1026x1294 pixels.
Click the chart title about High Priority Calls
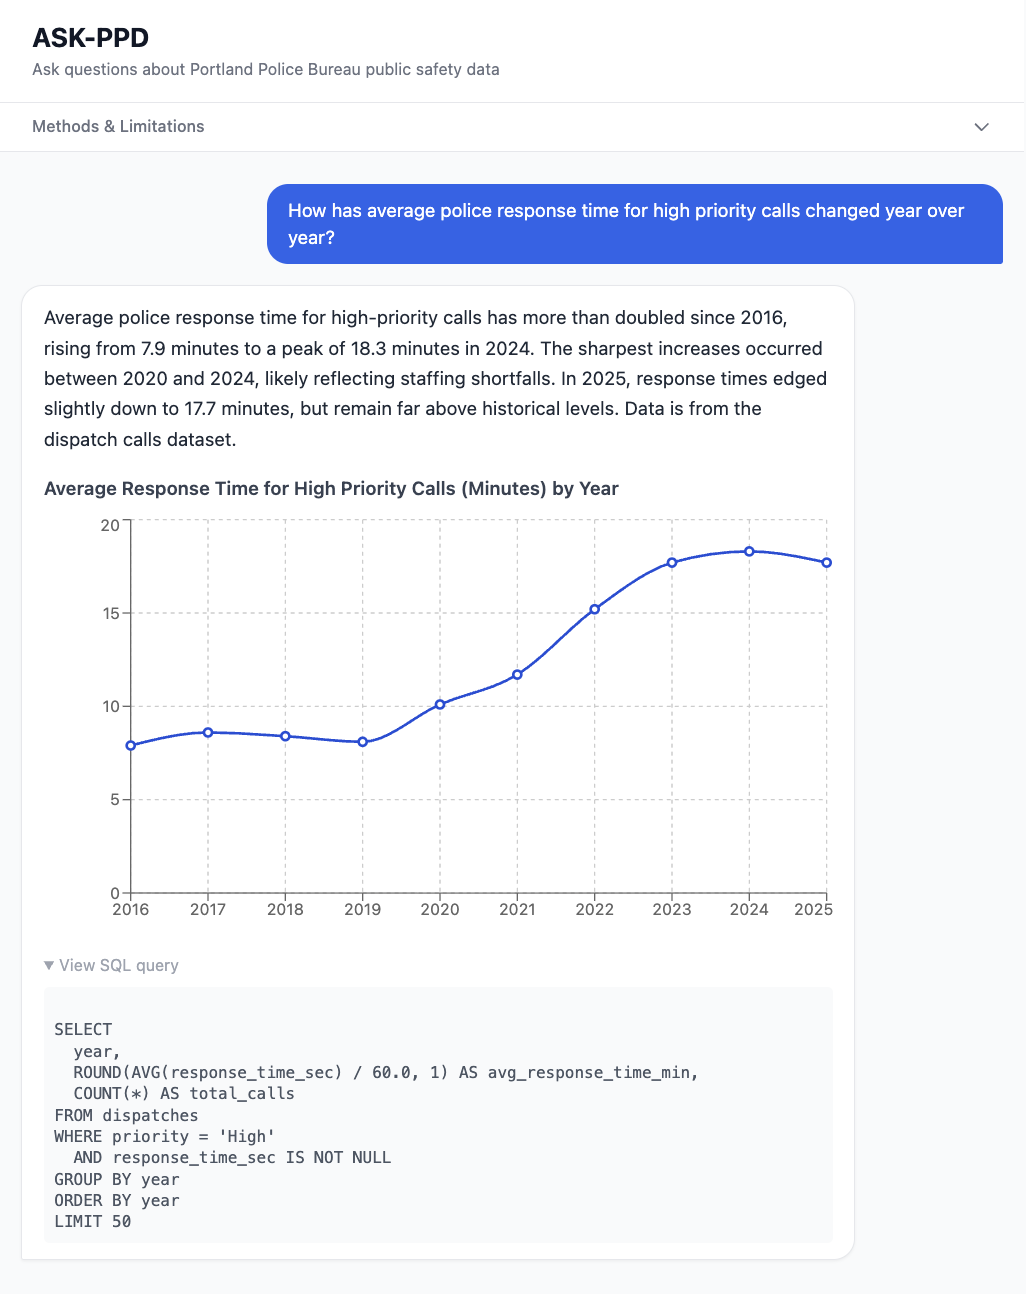[331, 489]
